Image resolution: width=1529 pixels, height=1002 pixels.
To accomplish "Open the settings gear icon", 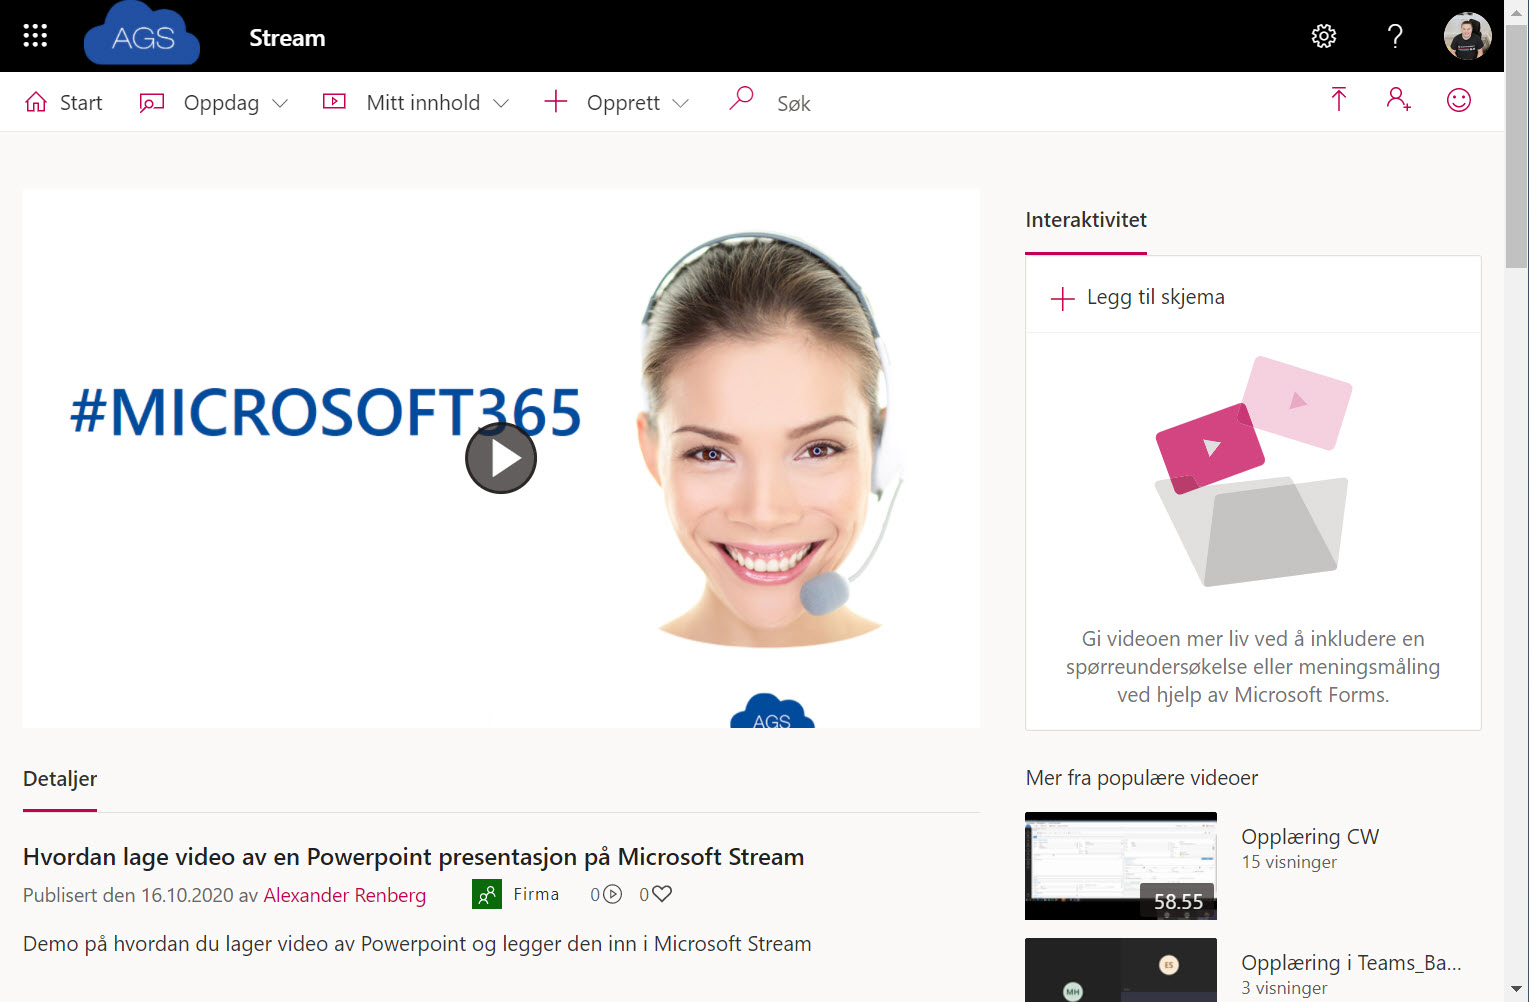I will (1324, 37).
